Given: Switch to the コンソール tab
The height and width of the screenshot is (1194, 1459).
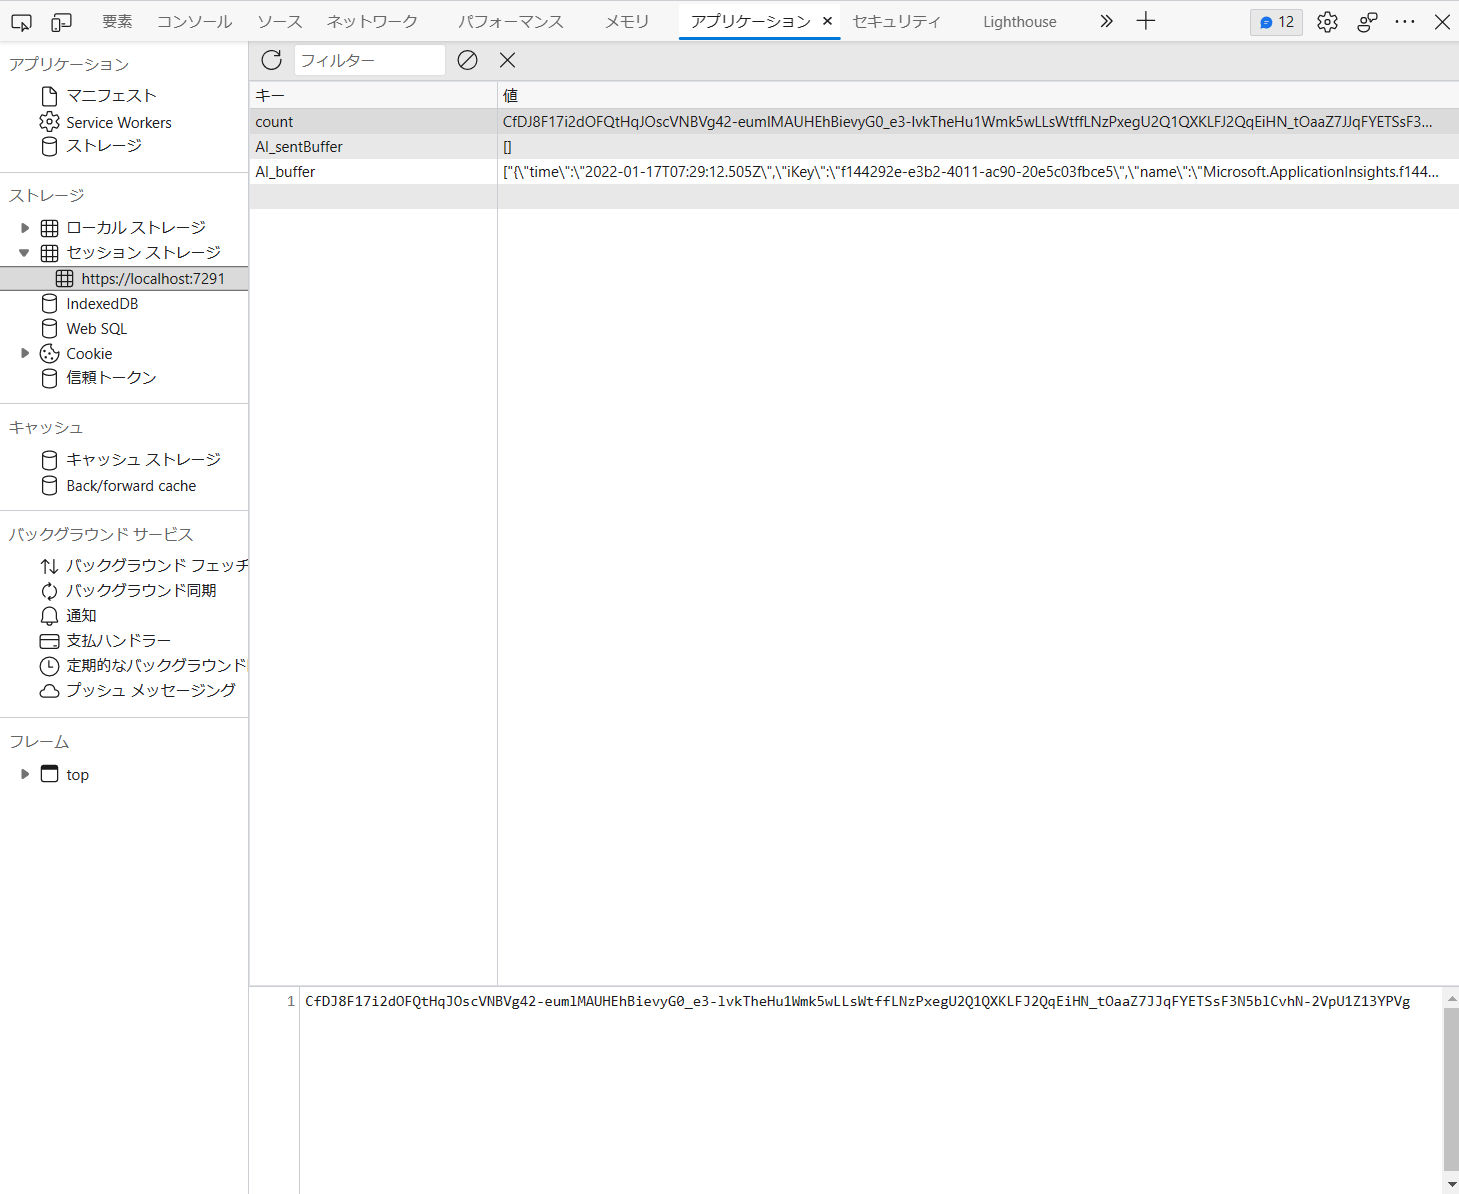Looking at the screenshot, I should click(x=194, y=21).
